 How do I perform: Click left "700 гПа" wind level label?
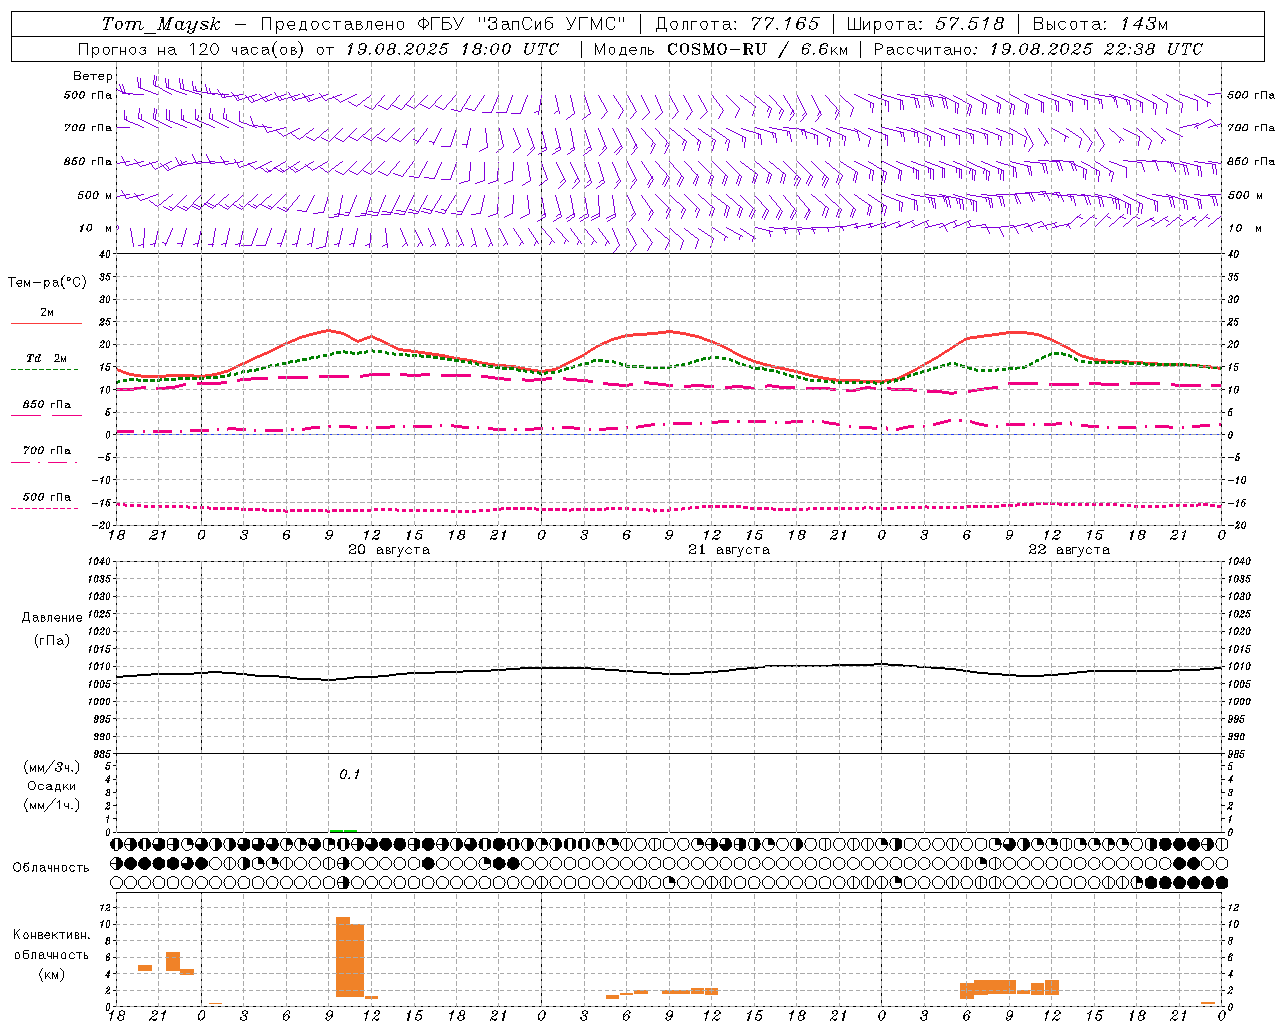(88, 128)
